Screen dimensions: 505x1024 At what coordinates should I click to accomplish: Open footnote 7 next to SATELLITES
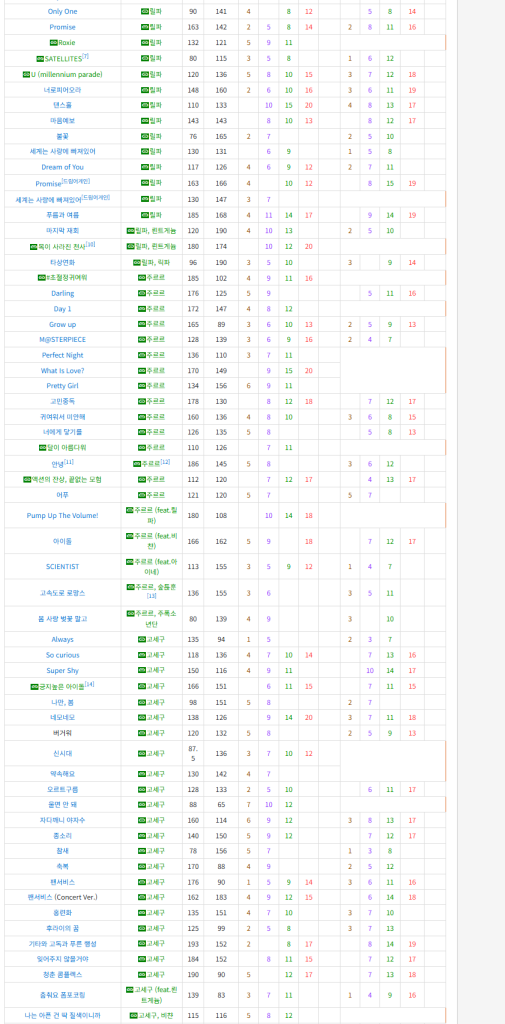pyautogui.click(x=85, y=57)
